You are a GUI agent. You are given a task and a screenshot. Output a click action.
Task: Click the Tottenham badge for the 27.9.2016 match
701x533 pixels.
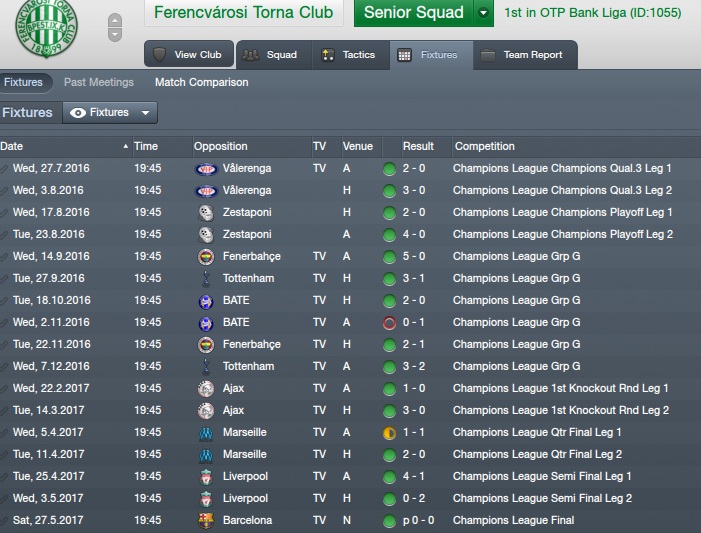point(206,279)
